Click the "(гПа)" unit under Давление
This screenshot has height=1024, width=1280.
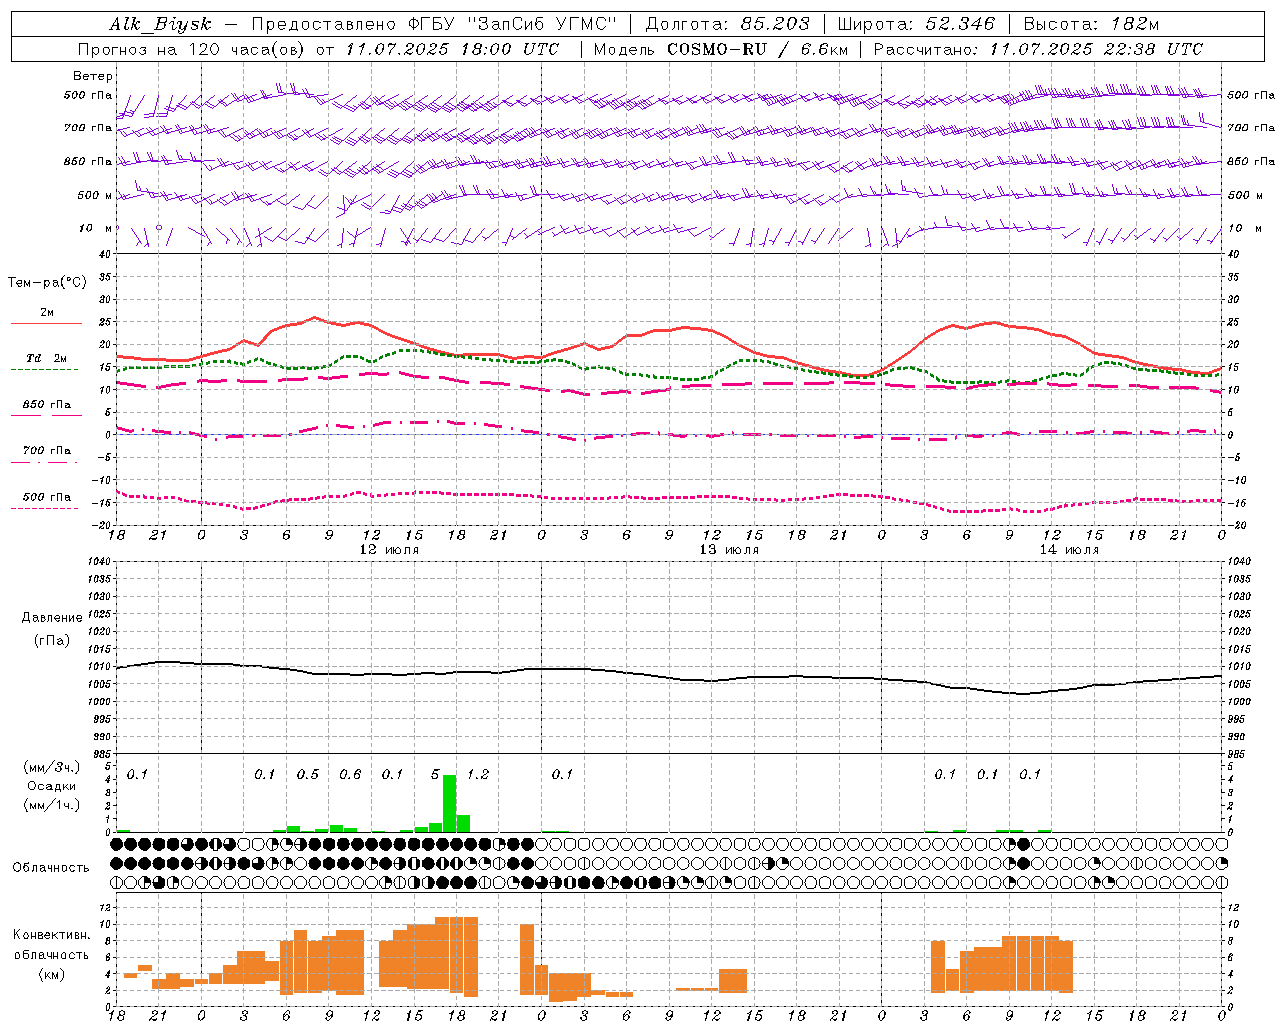[x=52, y=641]
